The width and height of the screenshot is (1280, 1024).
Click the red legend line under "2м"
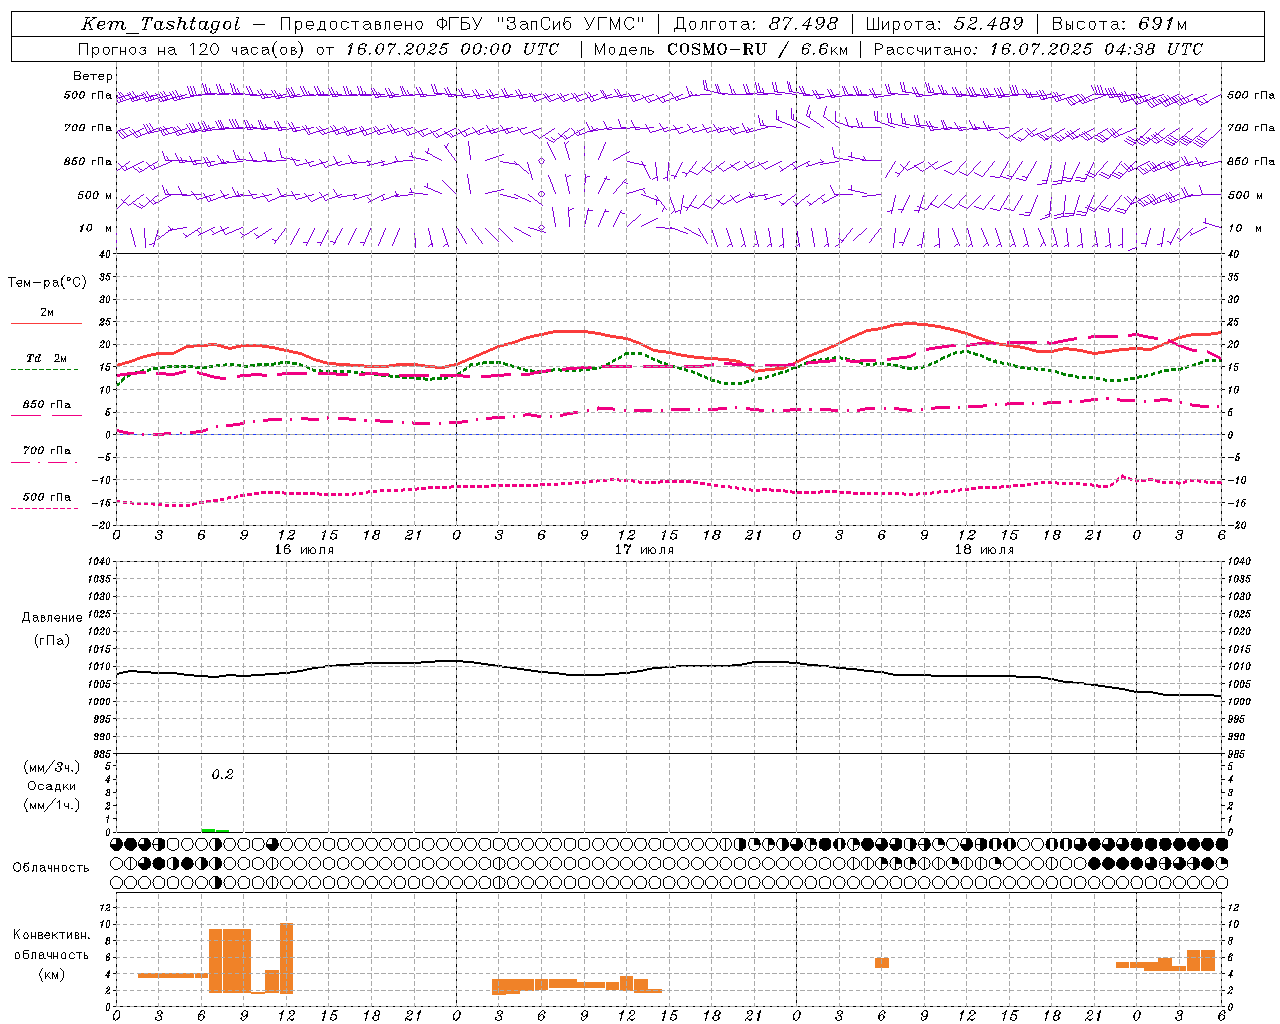coord(46,324)
